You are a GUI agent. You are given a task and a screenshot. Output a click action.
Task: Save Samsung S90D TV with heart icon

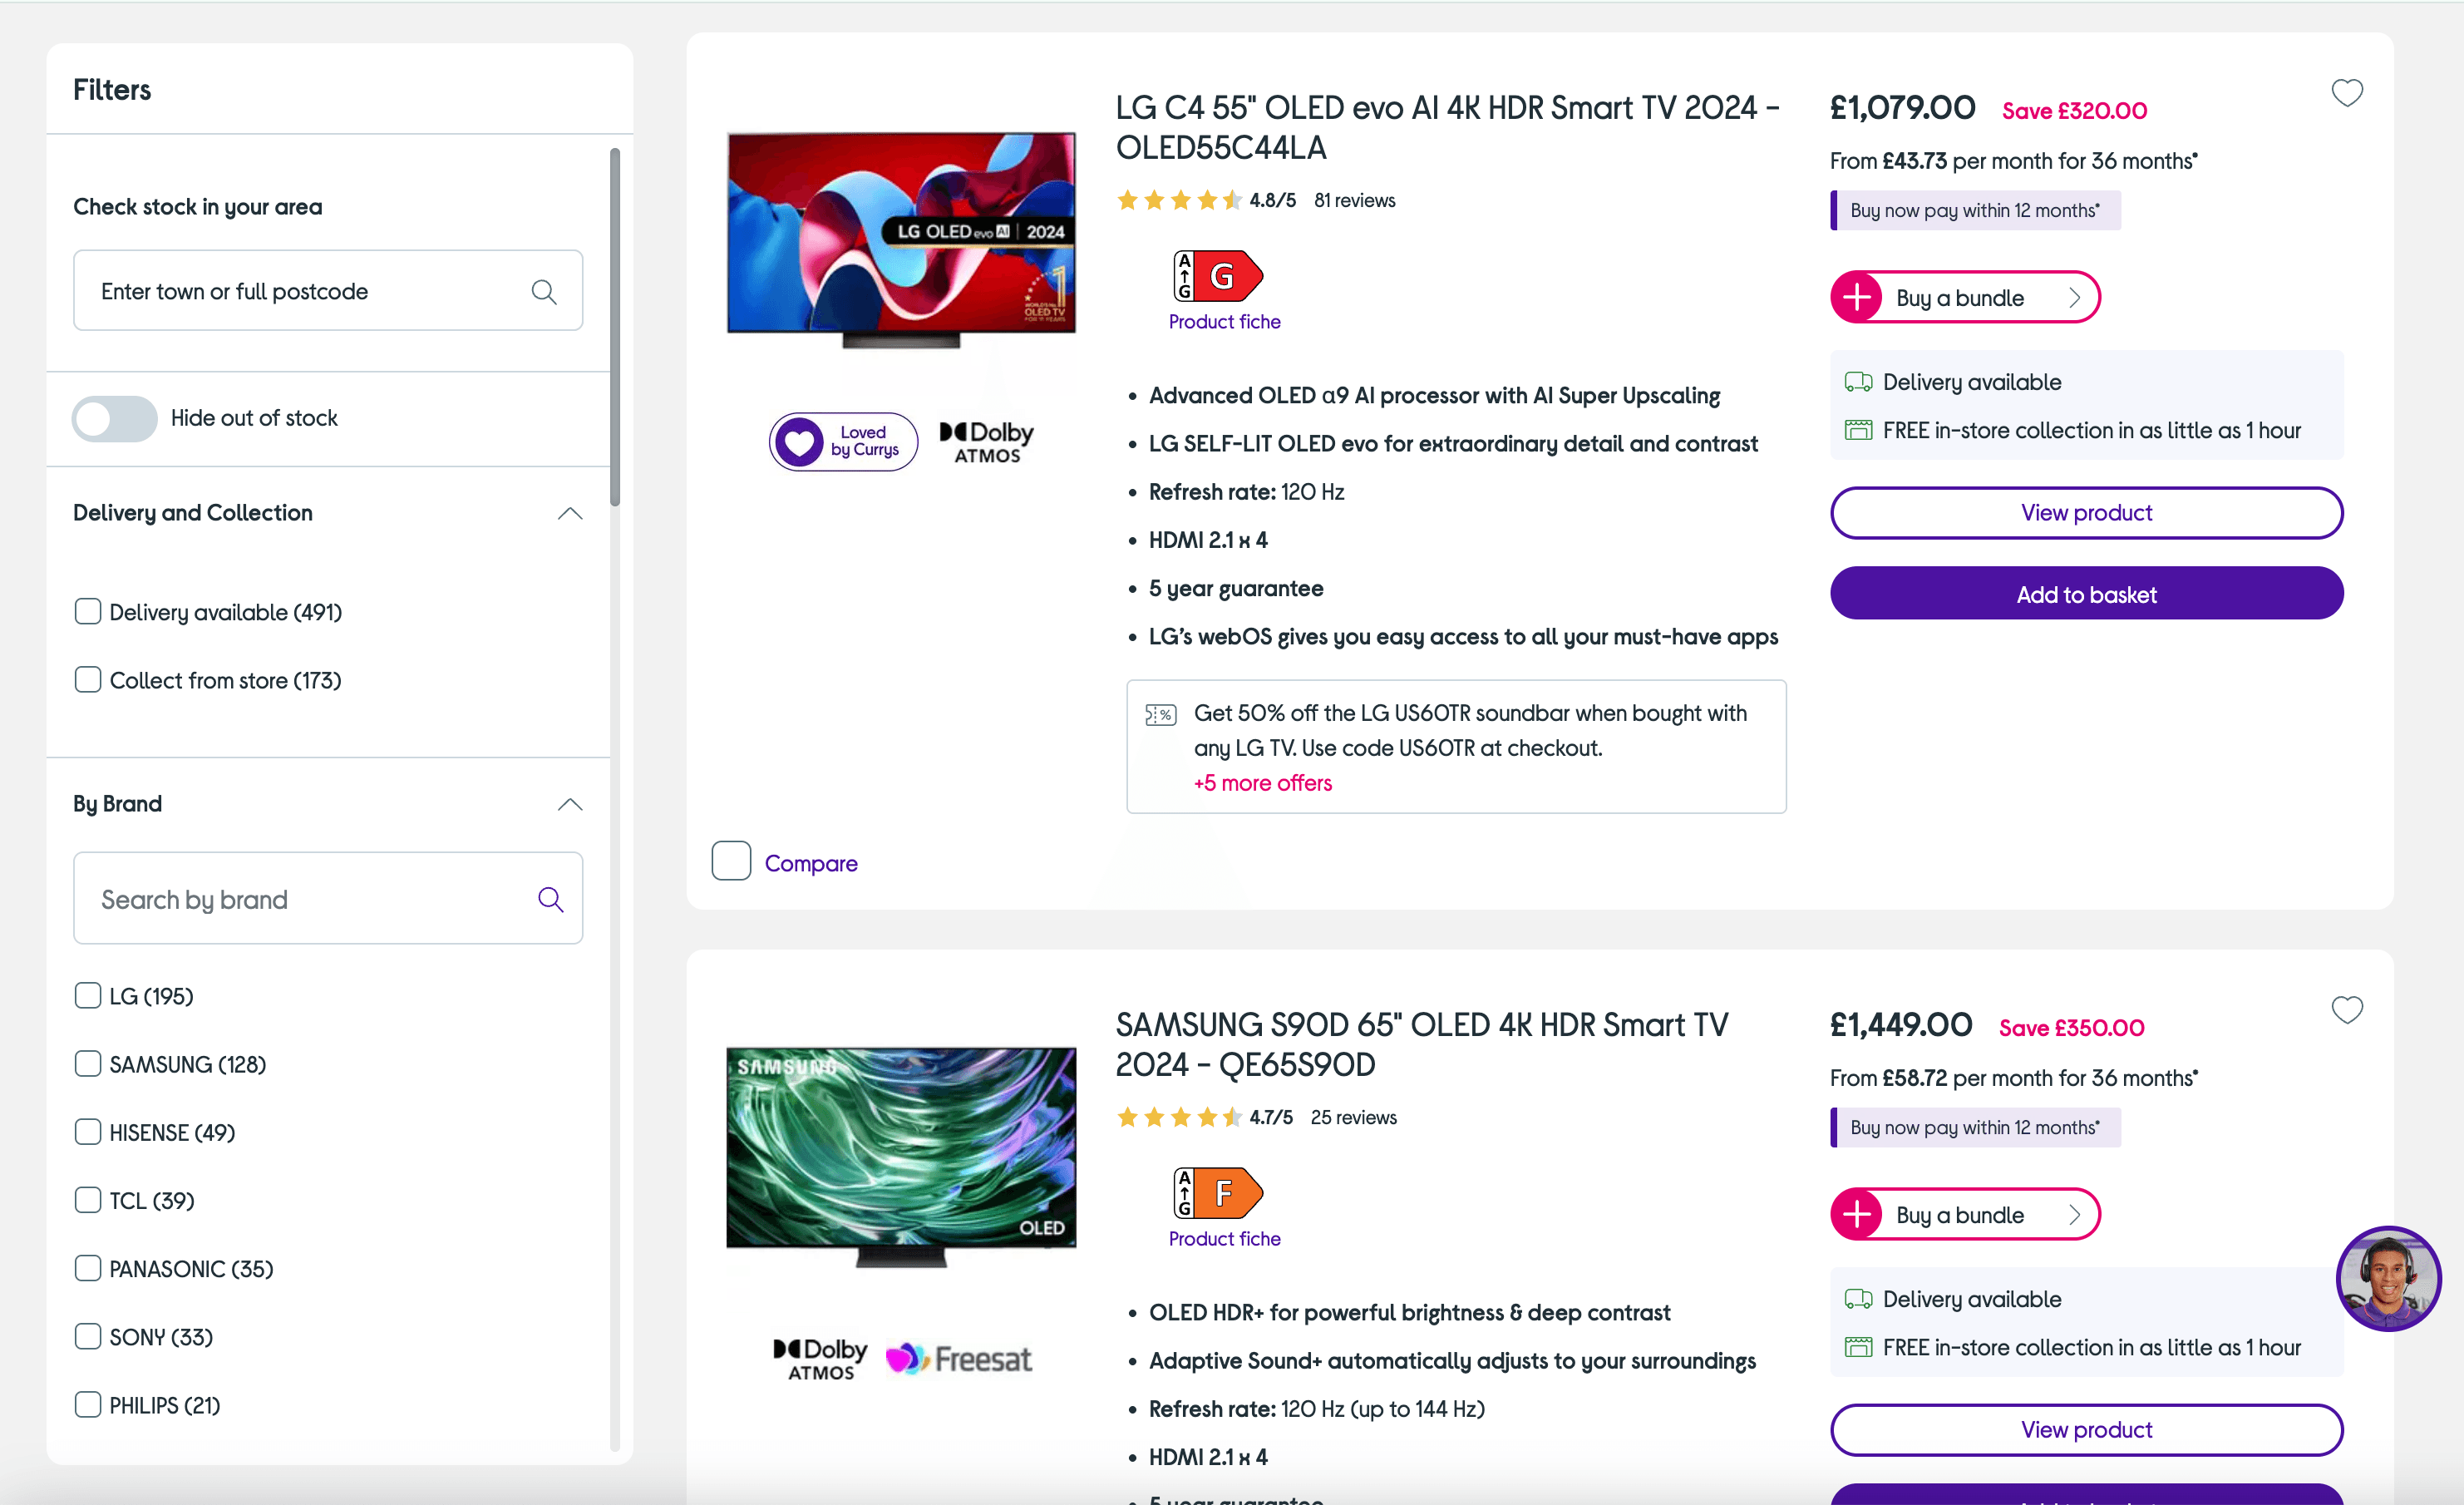point(2346,1010)
